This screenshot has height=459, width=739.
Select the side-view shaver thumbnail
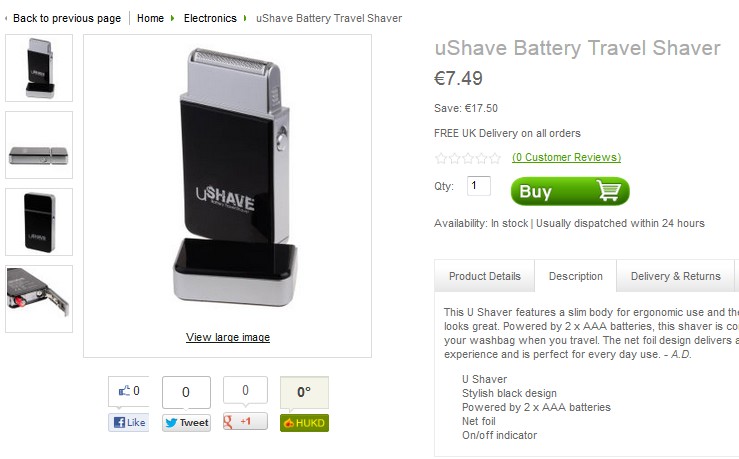39,145
